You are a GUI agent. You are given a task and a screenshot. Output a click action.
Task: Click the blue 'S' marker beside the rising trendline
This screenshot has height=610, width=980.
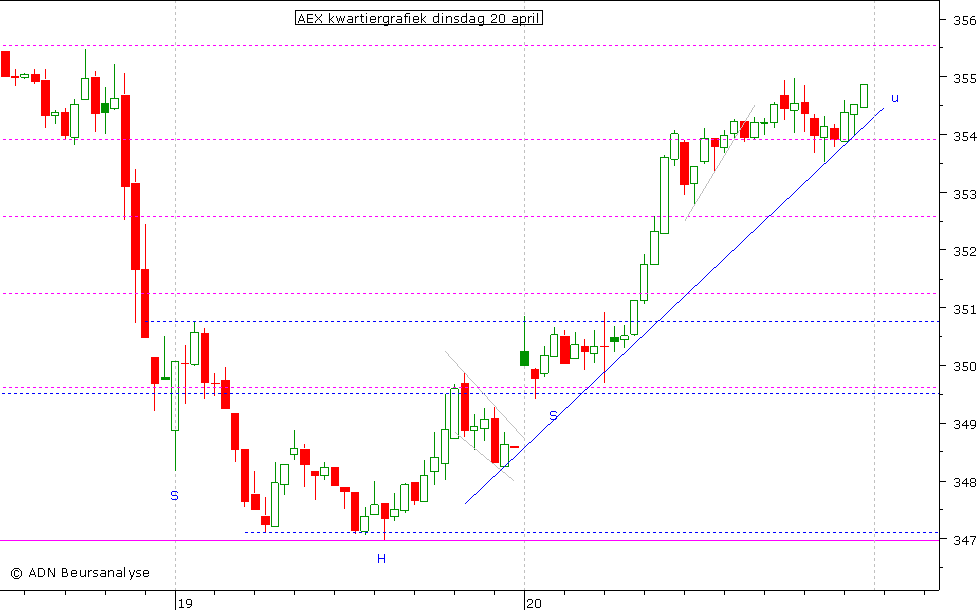click(x=553, y=416)
